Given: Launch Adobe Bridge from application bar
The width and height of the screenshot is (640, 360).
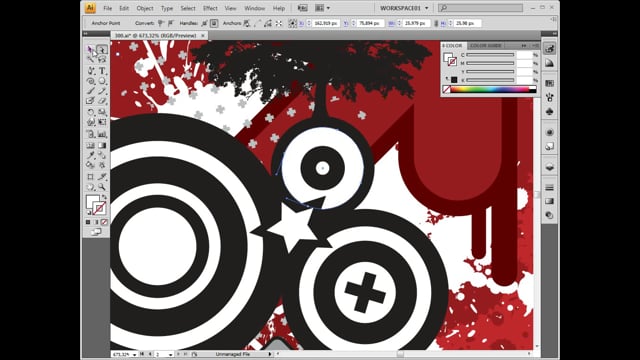Looking at the screenshot, I should click(302, 8).
